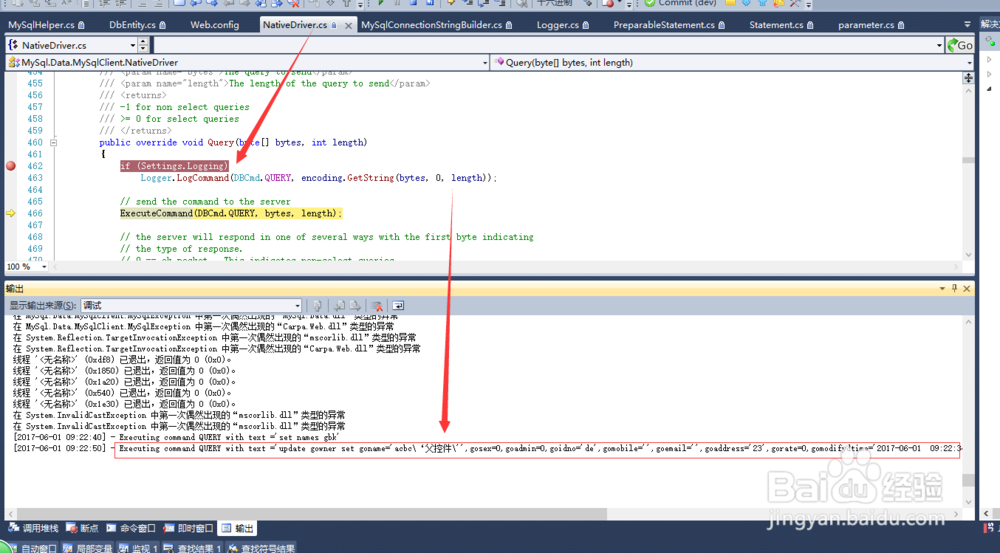
Task: Click the 'update gowner set' query output line
Action: 538,448
